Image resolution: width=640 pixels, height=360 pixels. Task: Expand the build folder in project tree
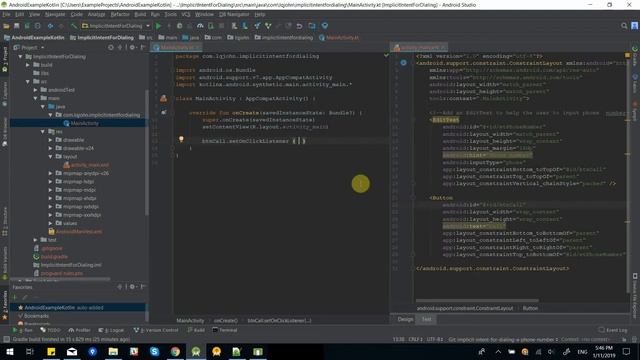tap(28, 65)
